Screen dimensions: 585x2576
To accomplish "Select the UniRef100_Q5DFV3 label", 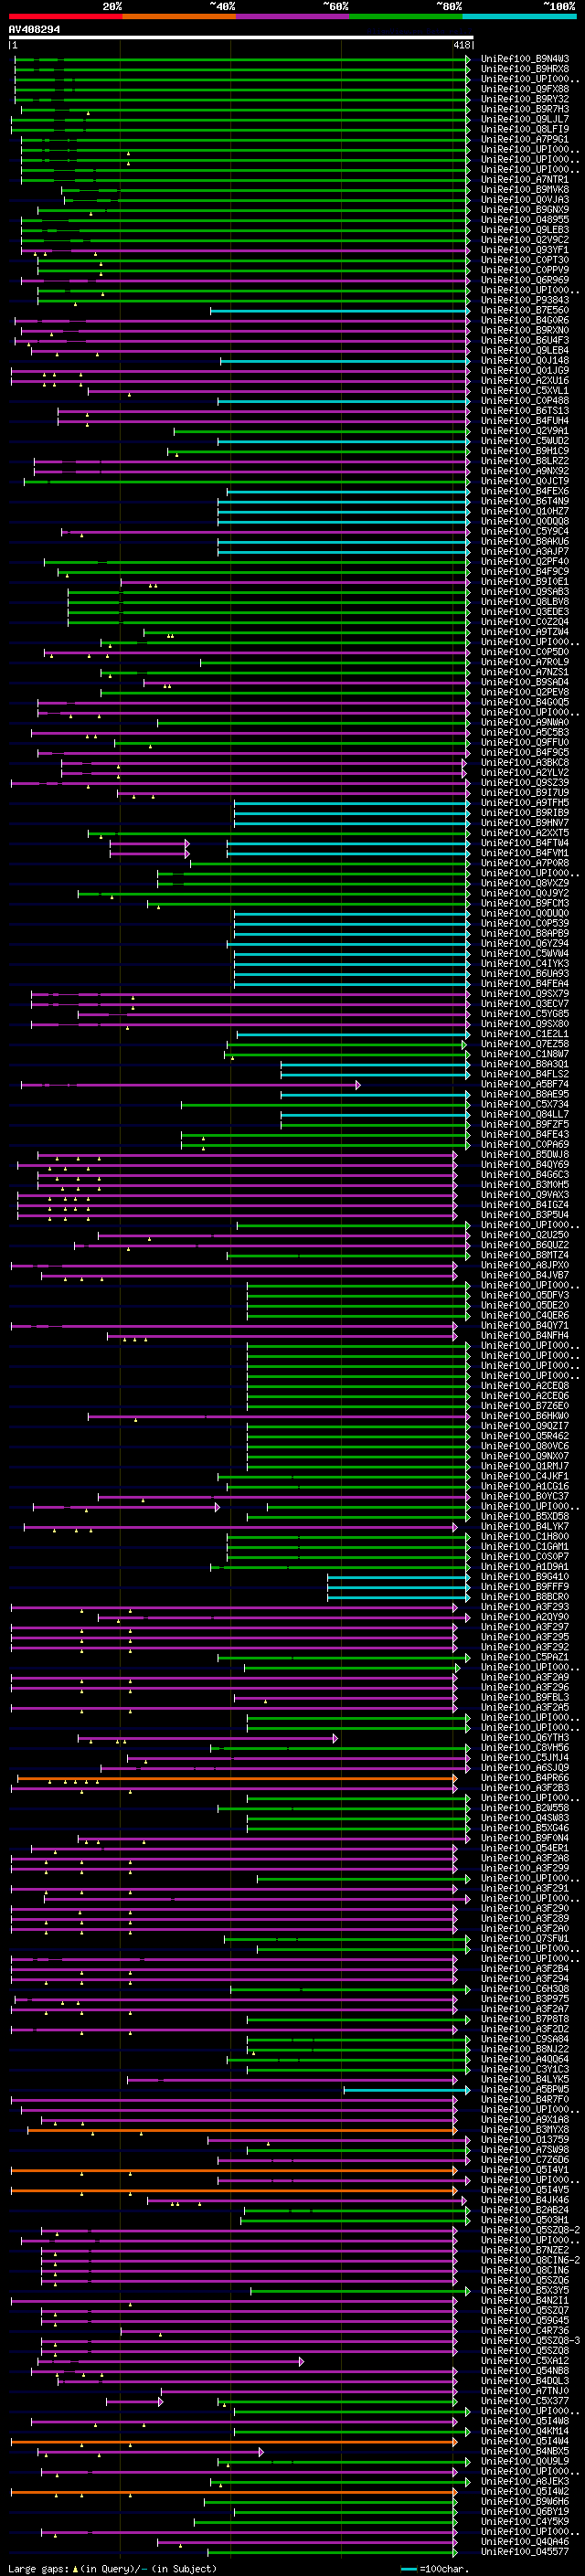I will coord(525,1295).
